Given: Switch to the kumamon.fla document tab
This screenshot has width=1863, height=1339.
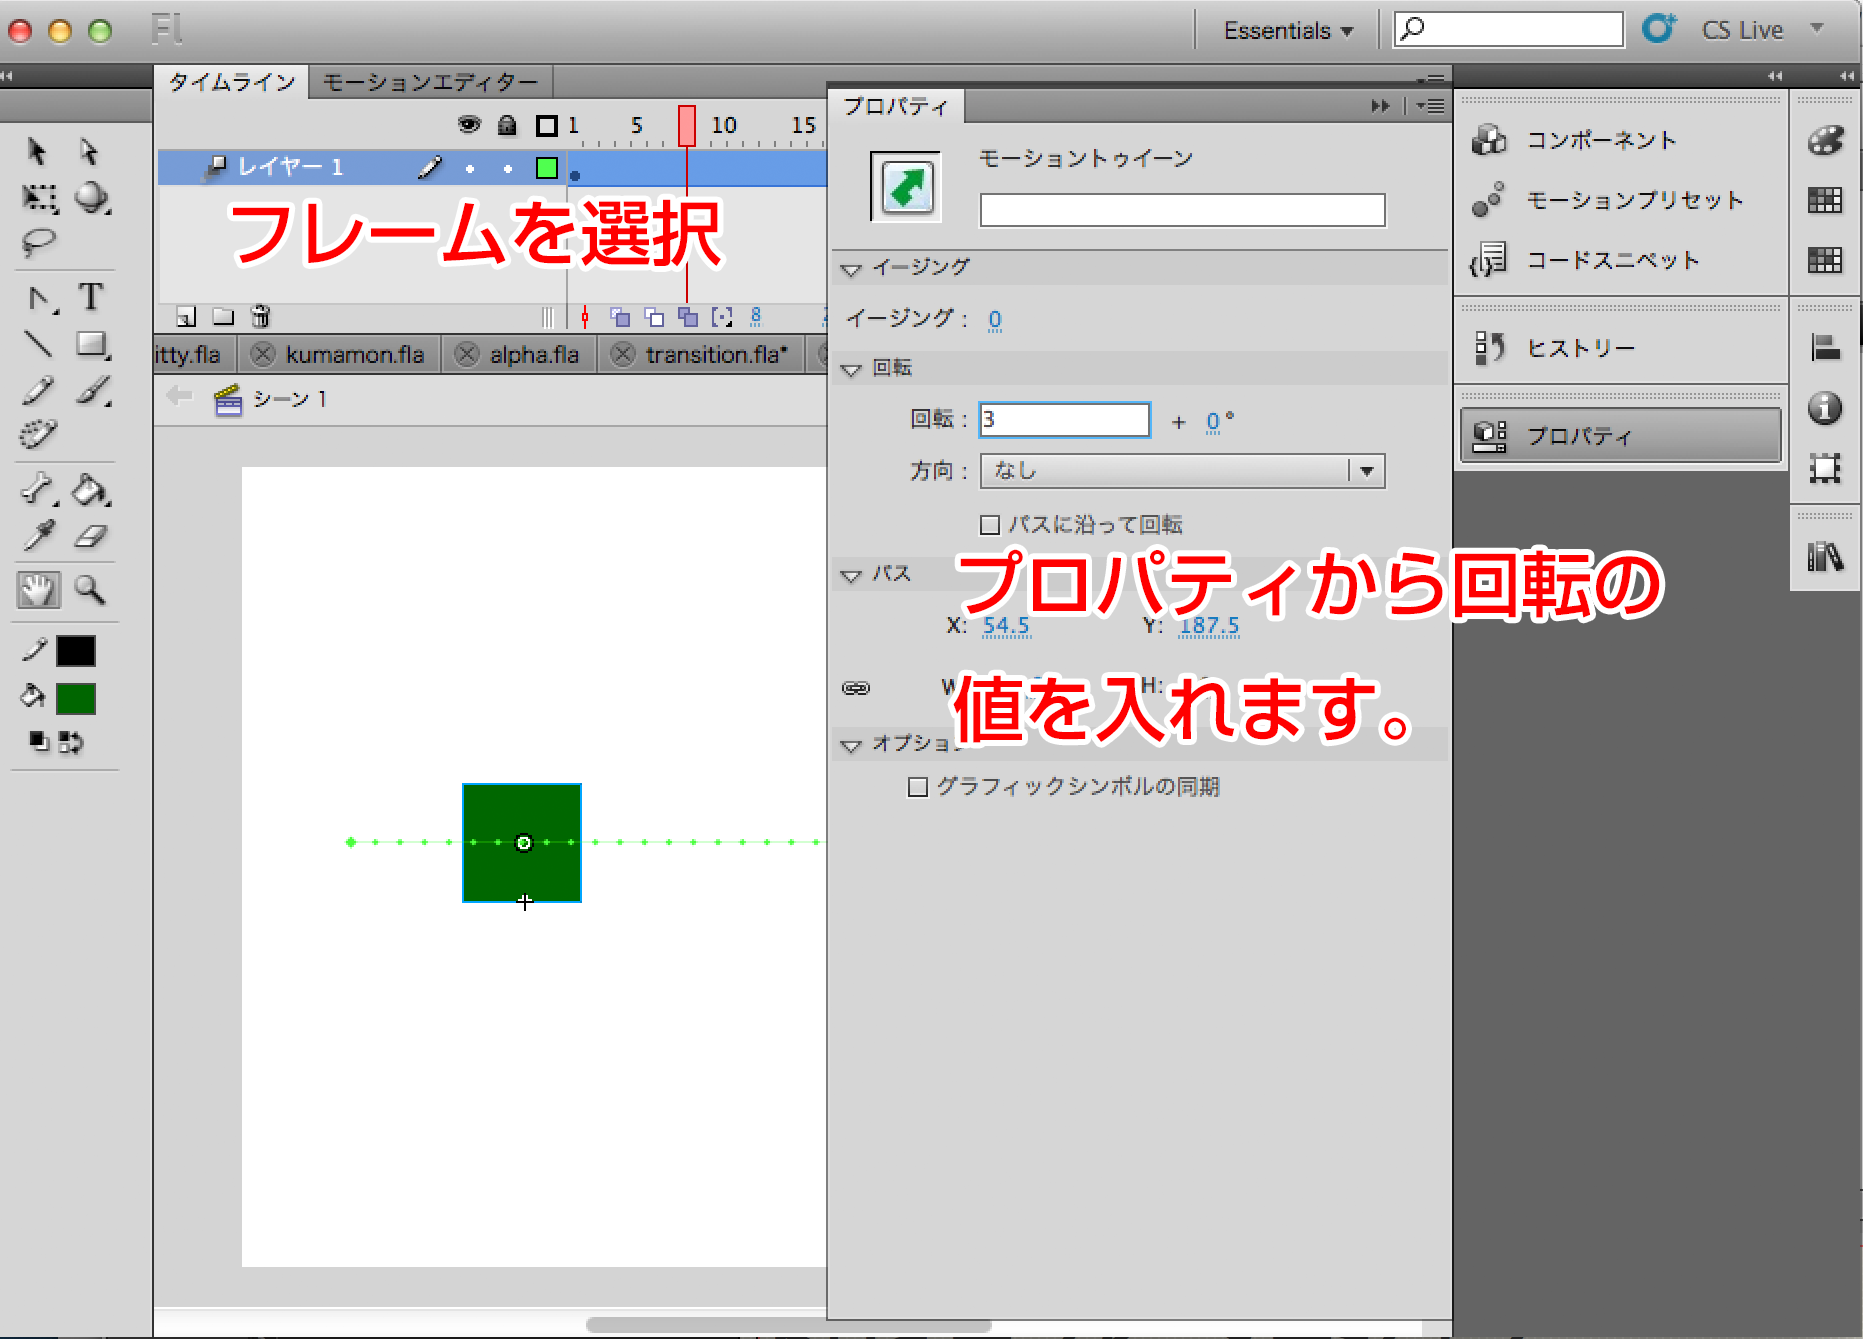Looking at the screenshot, I should (x=354, y=355).
